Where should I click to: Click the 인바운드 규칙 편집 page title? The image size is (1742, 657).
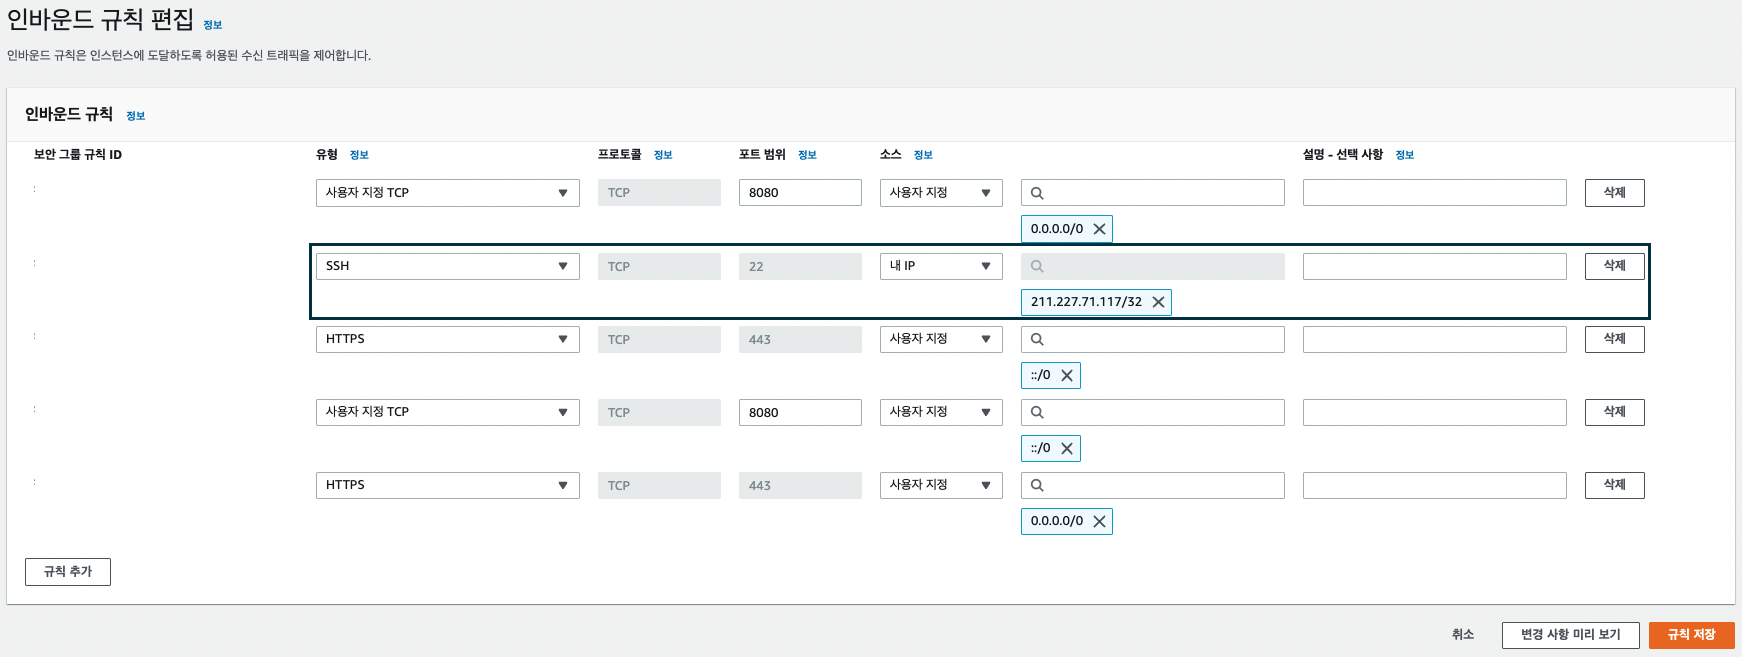pos(100,19)
